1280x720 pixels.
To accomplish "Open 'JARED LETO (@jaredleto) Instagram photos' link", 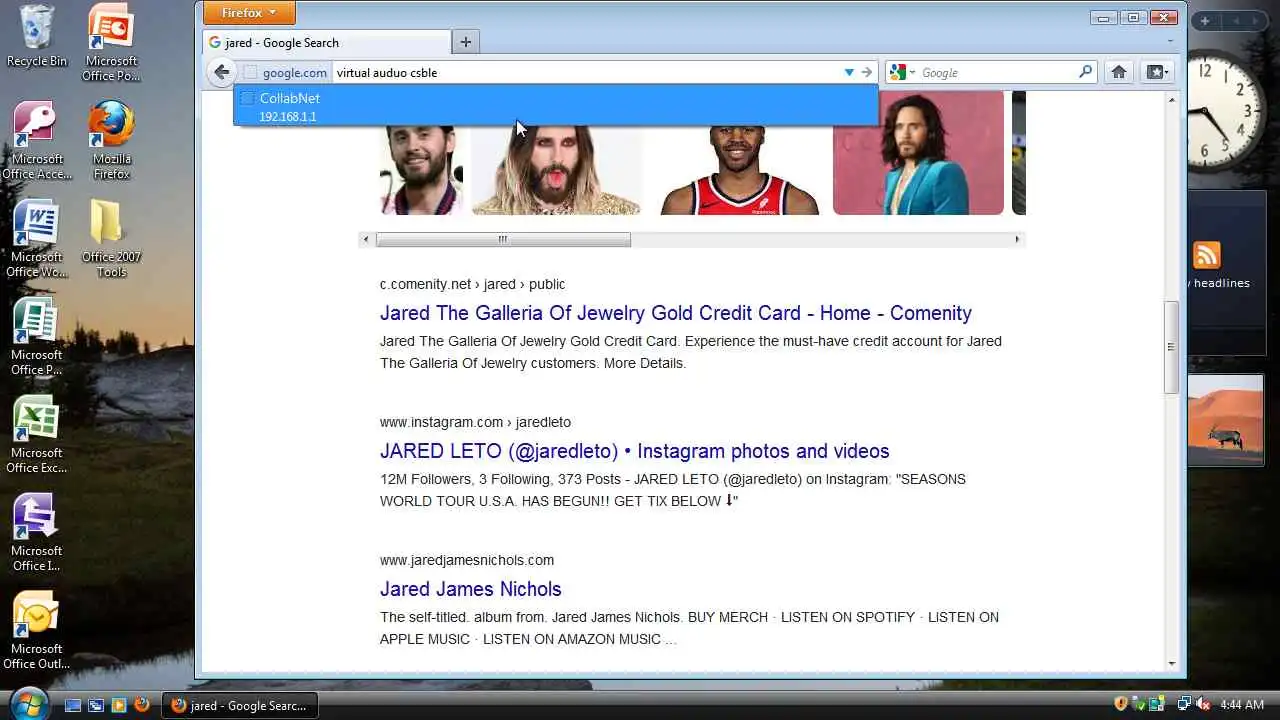I will (x=634, y=451).
